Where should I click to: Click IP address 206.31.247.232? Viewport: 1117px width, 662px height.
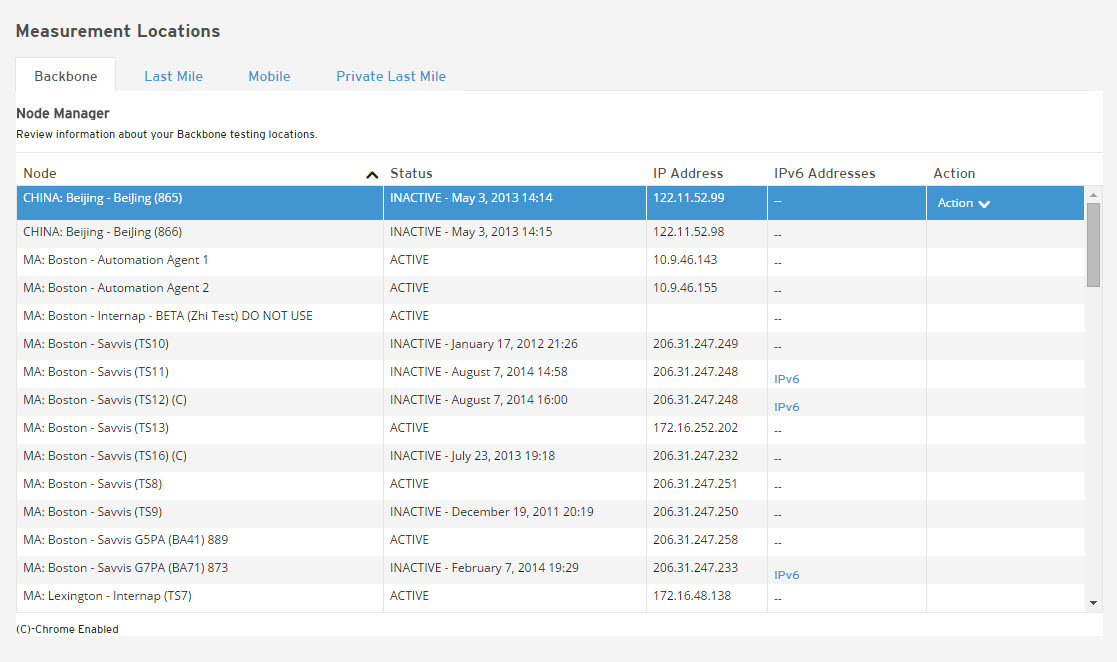(x=695, y=455)
